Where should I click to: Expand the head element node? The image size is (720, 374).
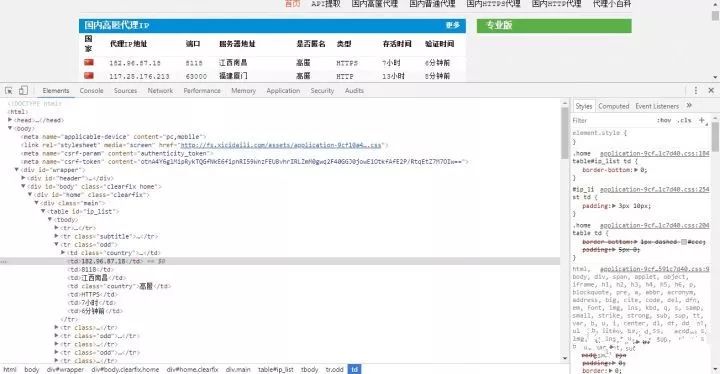pos(10,120)
